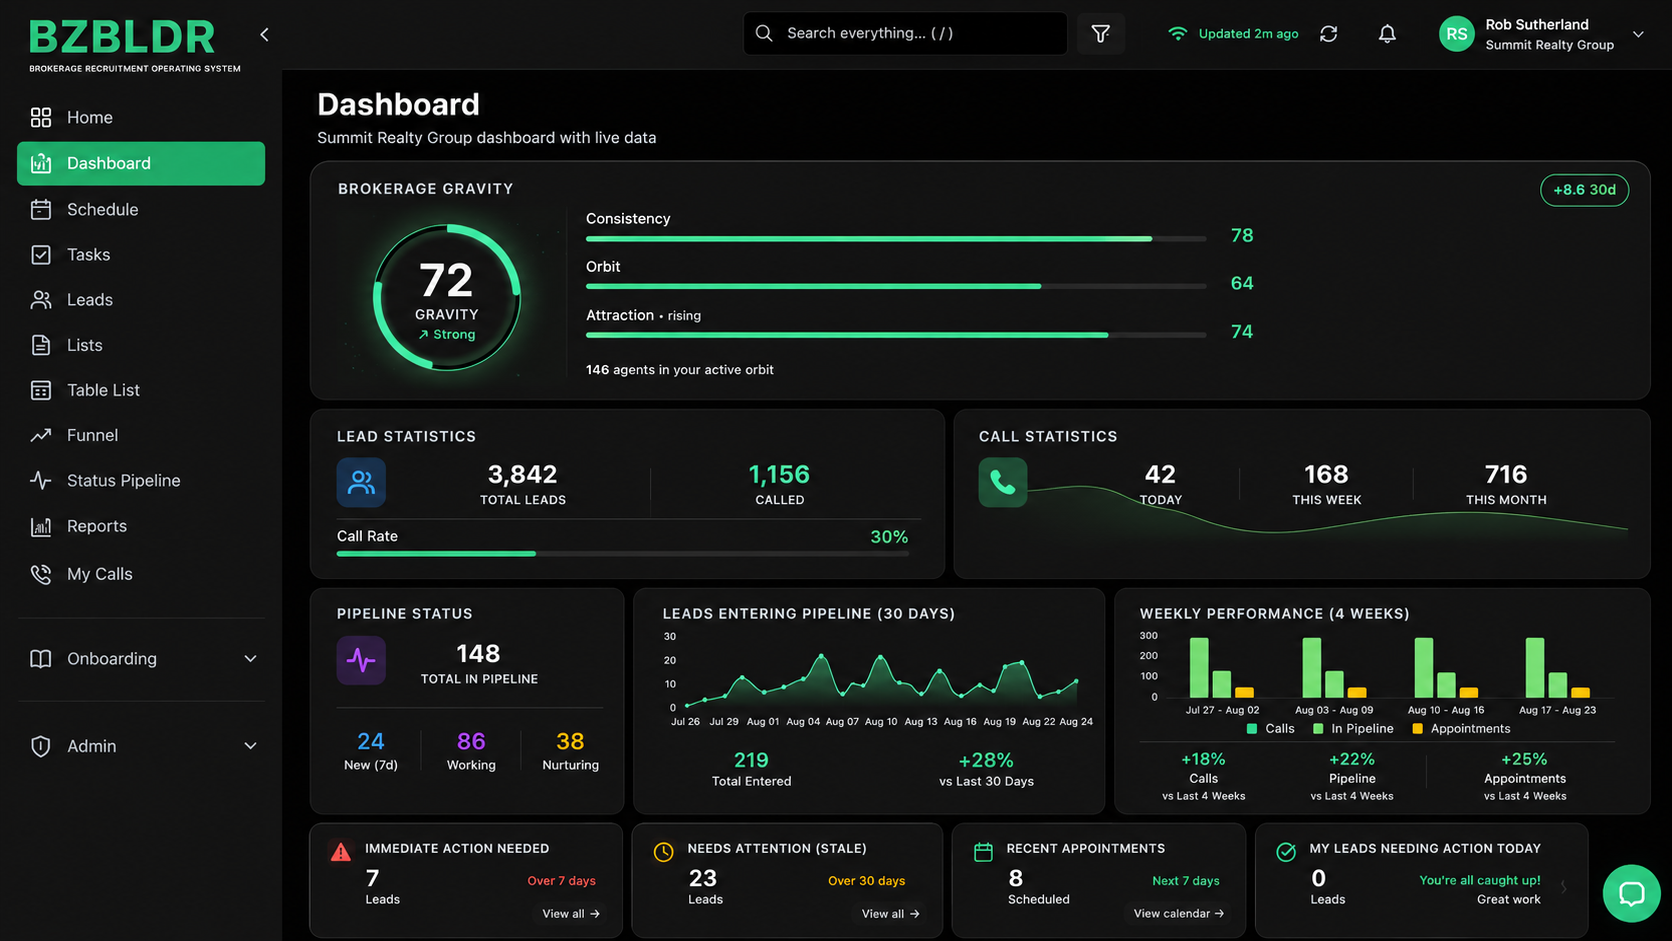Click the Consistency progress bar
The height and width of the screenshot is (941, 1672).
pos(896,239)
